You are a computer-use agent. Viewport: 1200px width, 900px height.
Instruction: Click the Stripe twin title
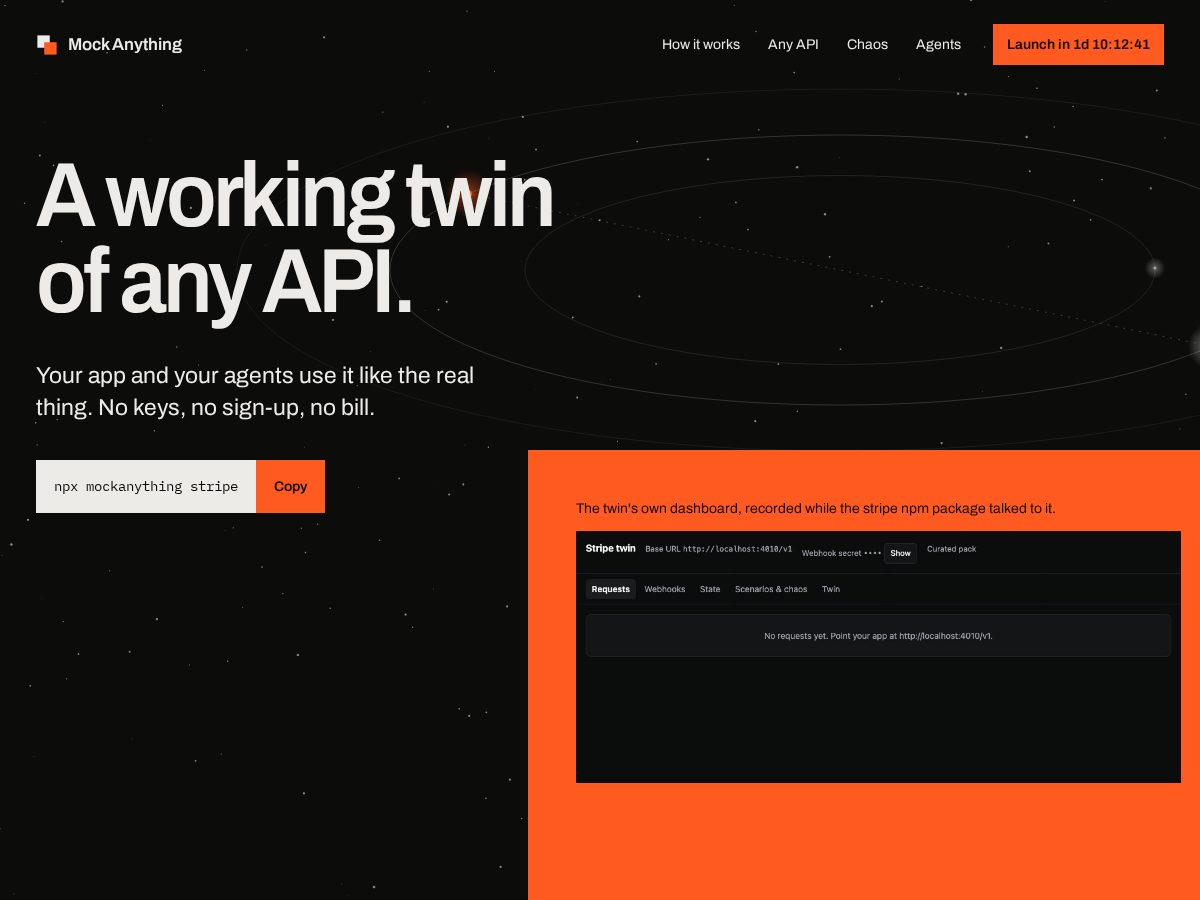(611, 548)
